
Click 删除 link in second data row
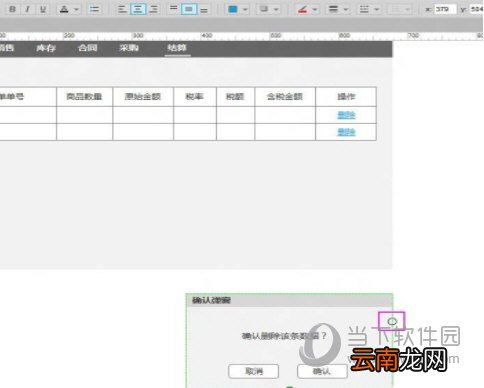pos(346,132)
